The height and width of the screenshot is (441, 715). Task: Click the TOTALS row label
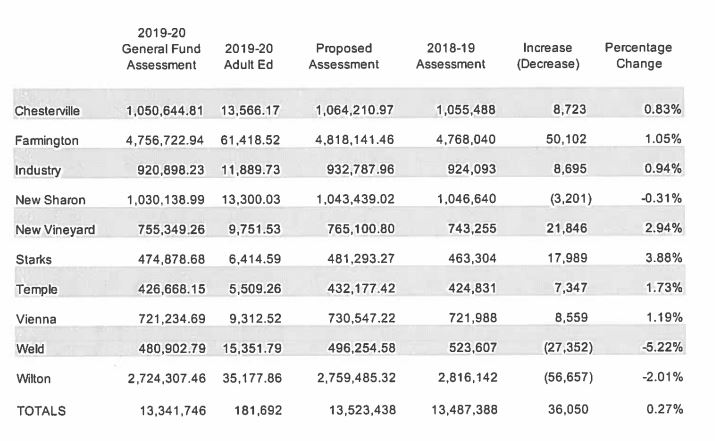(x=38, y=410)
